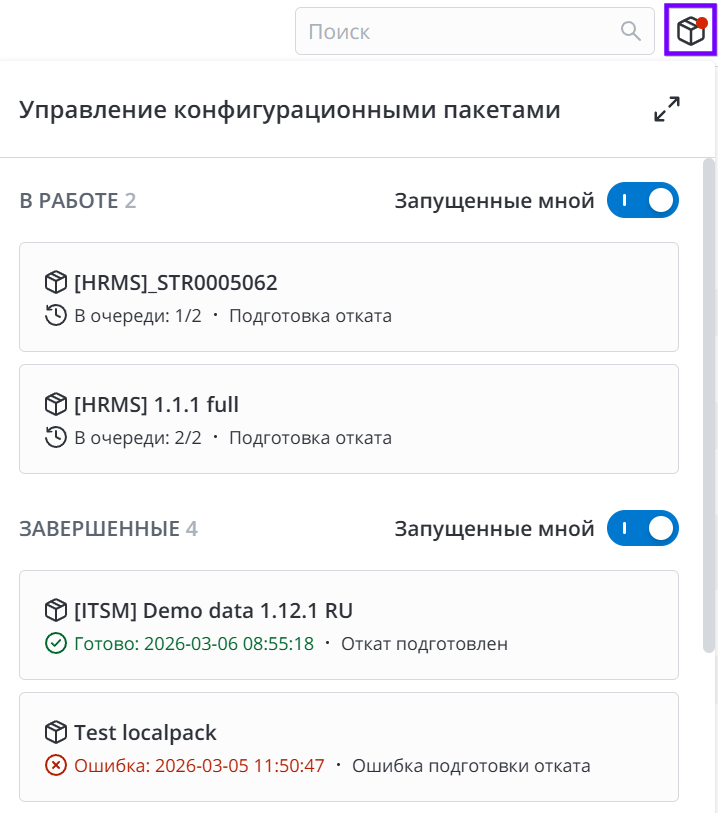Open the [ITSM] Demo data 1.12.1 RU package
The image size is (718, 813).
tap(213, 611)
